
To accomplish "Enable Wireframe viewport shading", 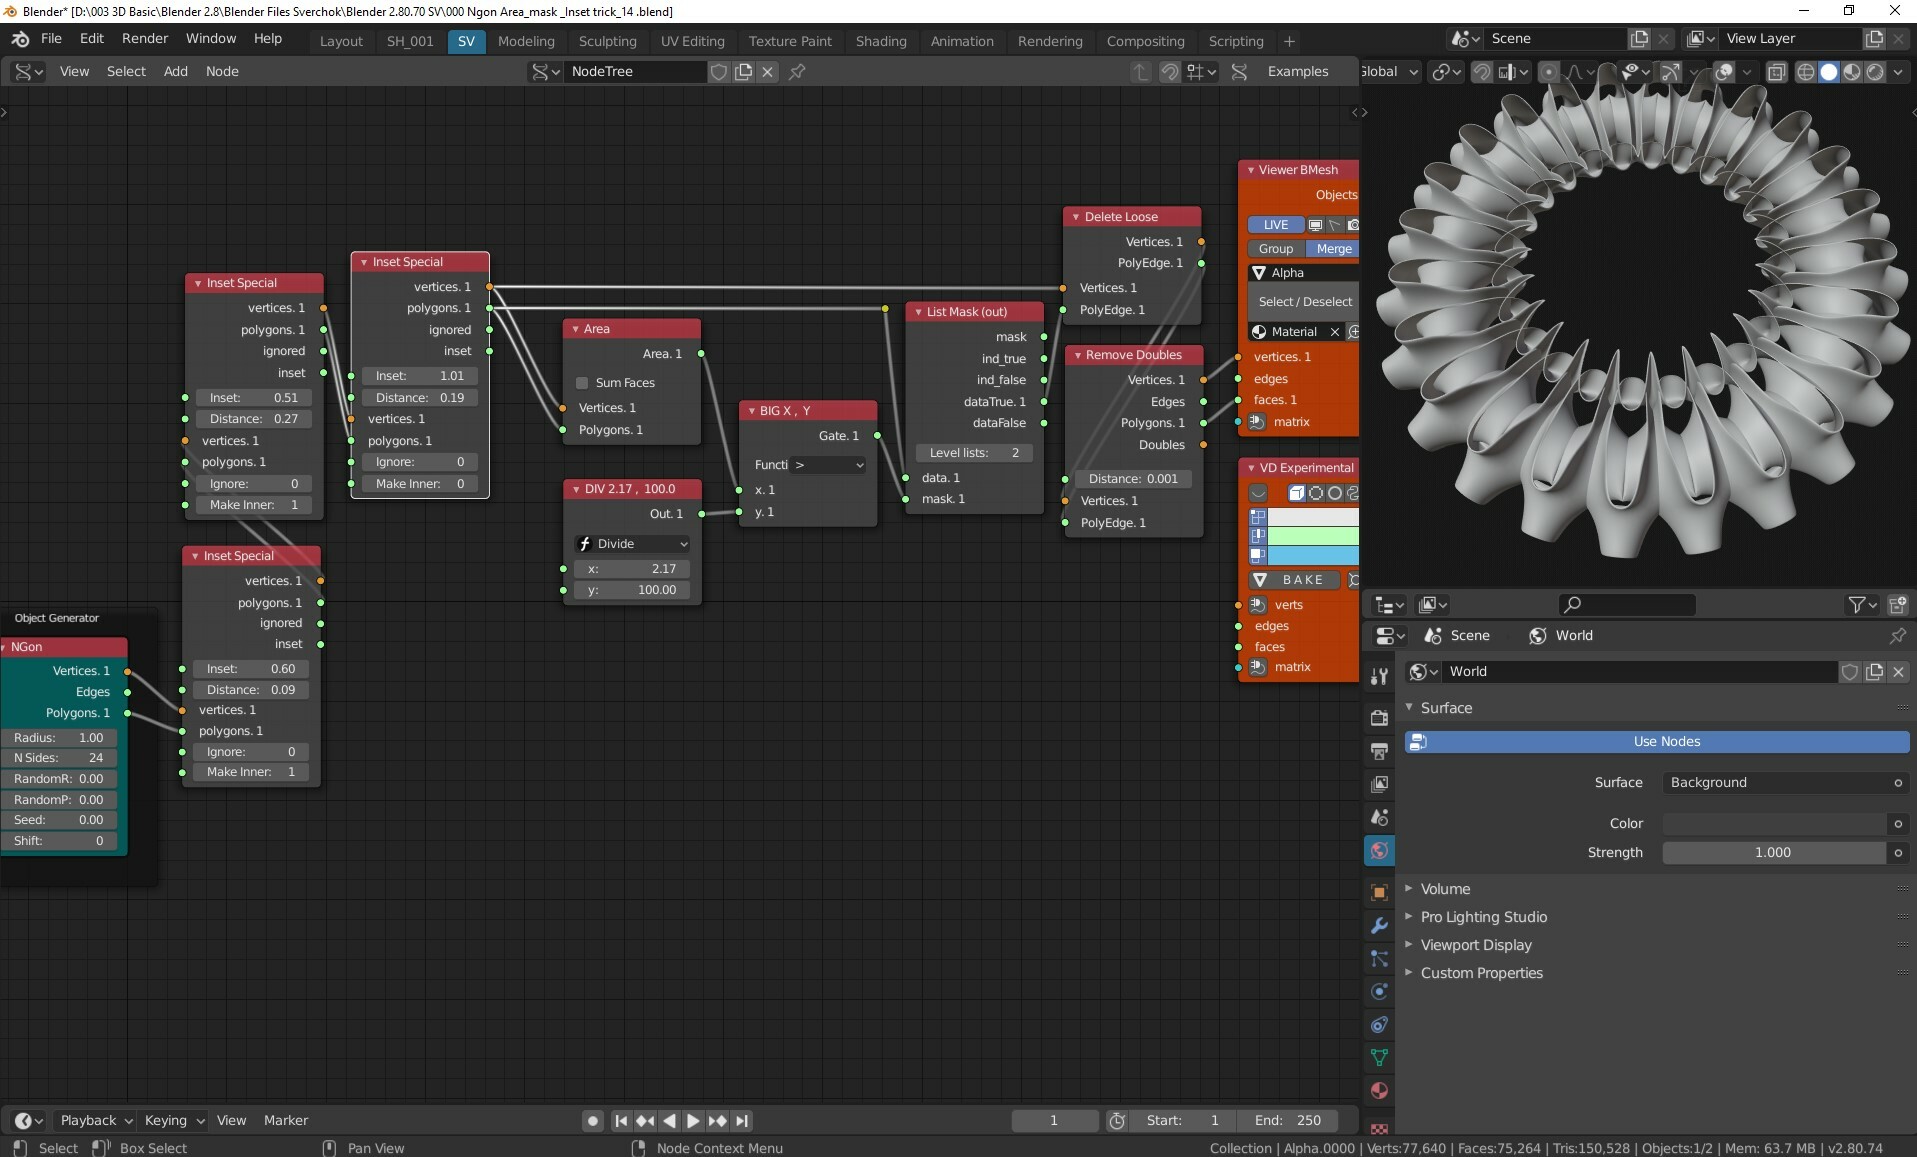I will [x=1807, y=71].
